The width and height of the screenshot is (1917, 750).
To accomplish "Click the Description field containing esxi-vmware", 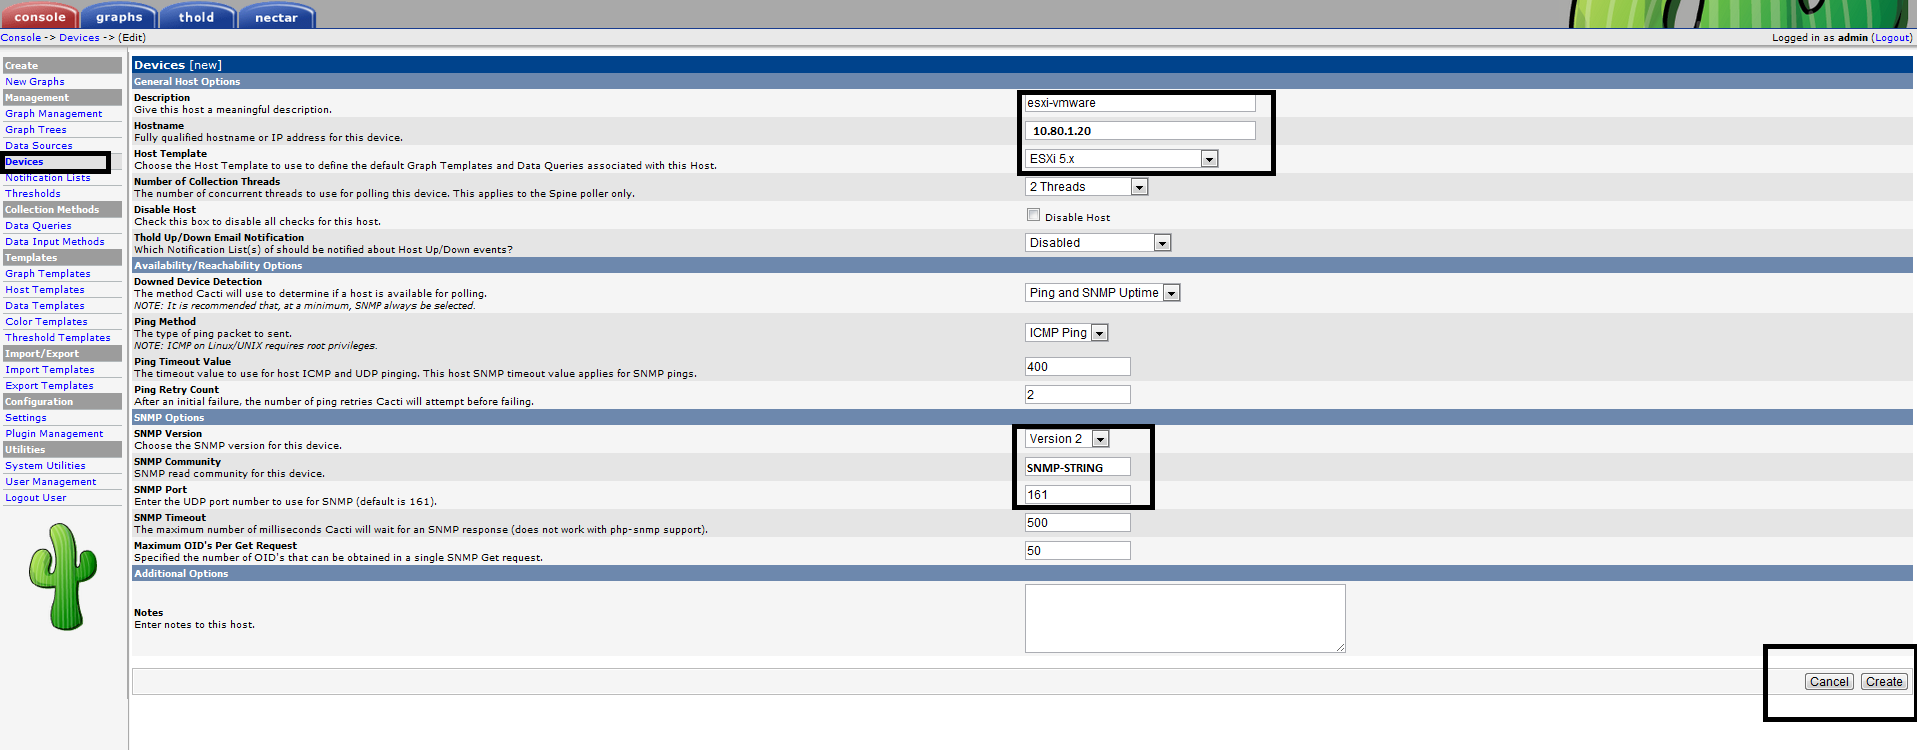I will [x=1140, y=103].
